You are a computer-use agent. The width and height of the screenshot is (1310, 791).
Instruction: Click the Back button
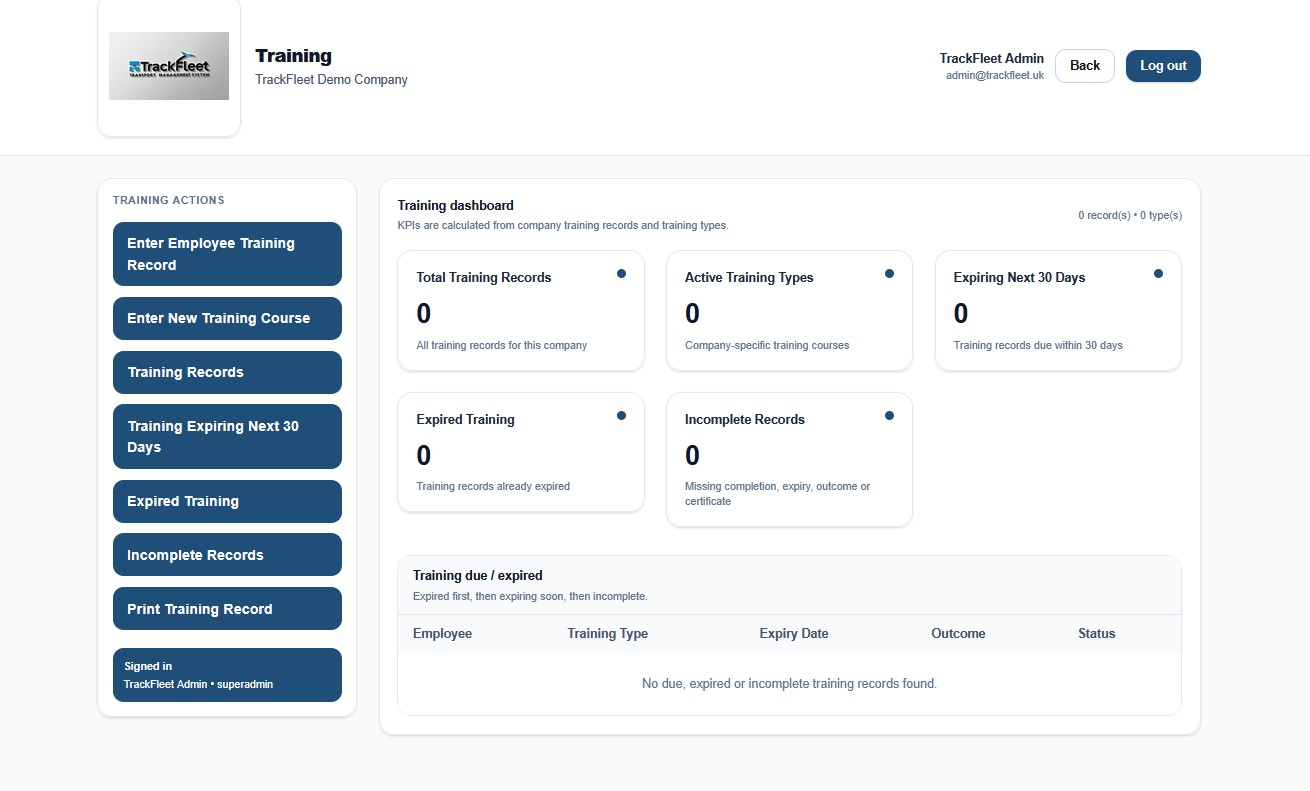coord(1084,65)
